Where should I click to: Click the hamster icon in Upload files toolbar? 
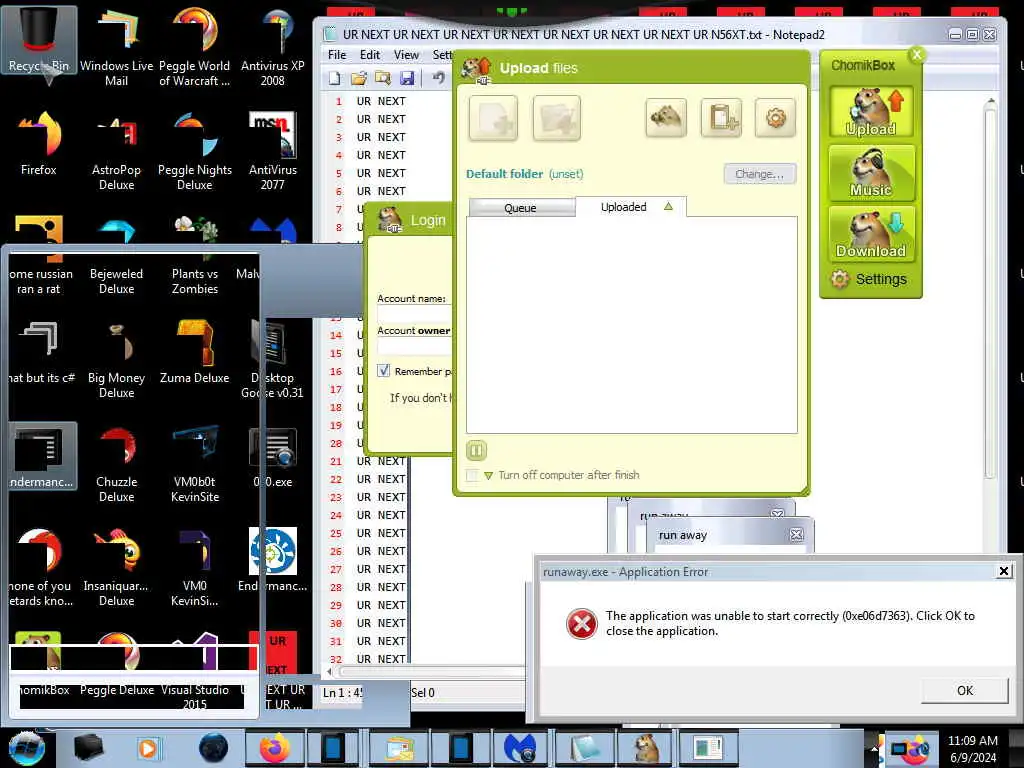pos(665,118)
